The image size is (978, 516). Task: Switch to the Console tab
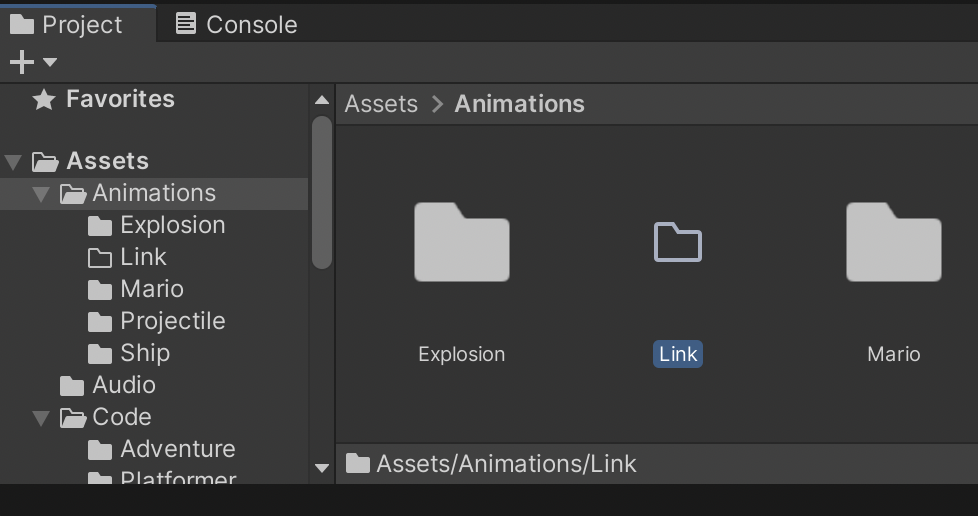(x=237, y=24)
